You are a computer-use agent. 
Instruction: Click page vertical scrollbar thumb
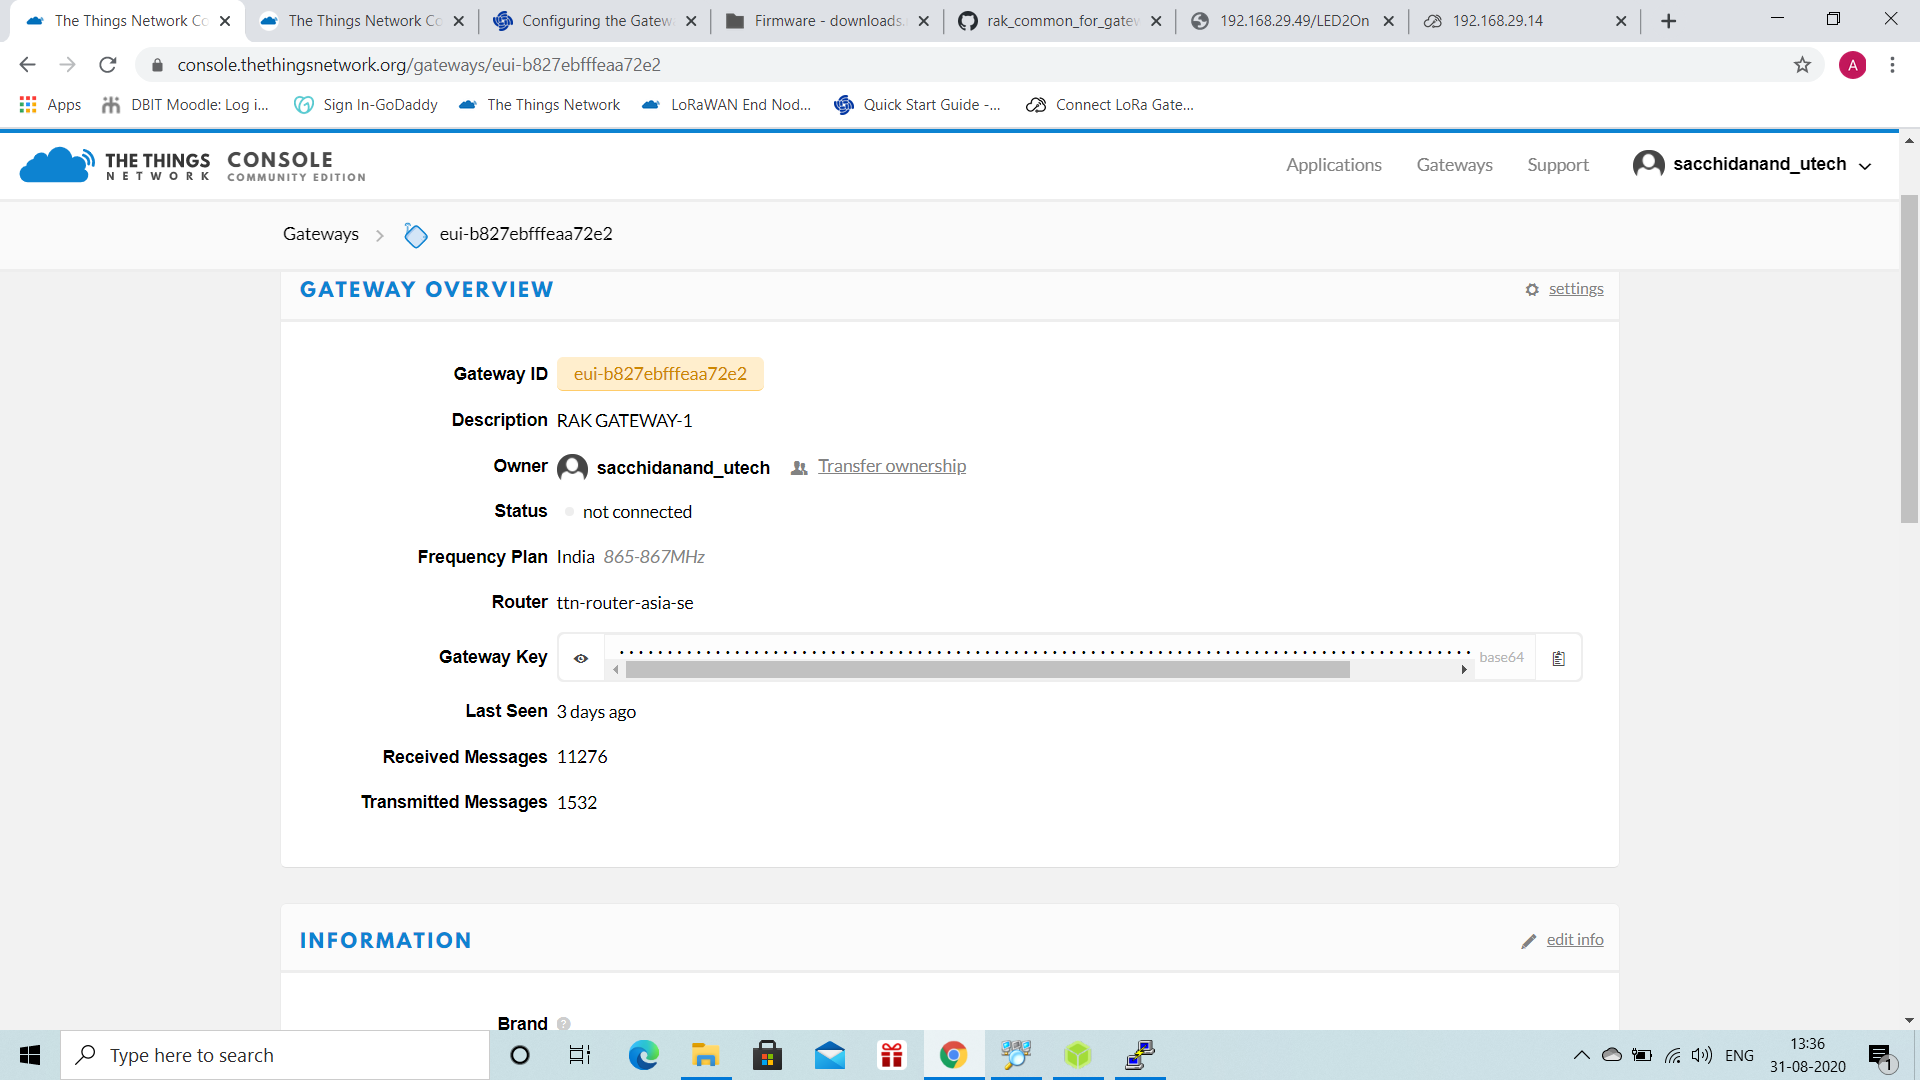[x=1909, y=358]
